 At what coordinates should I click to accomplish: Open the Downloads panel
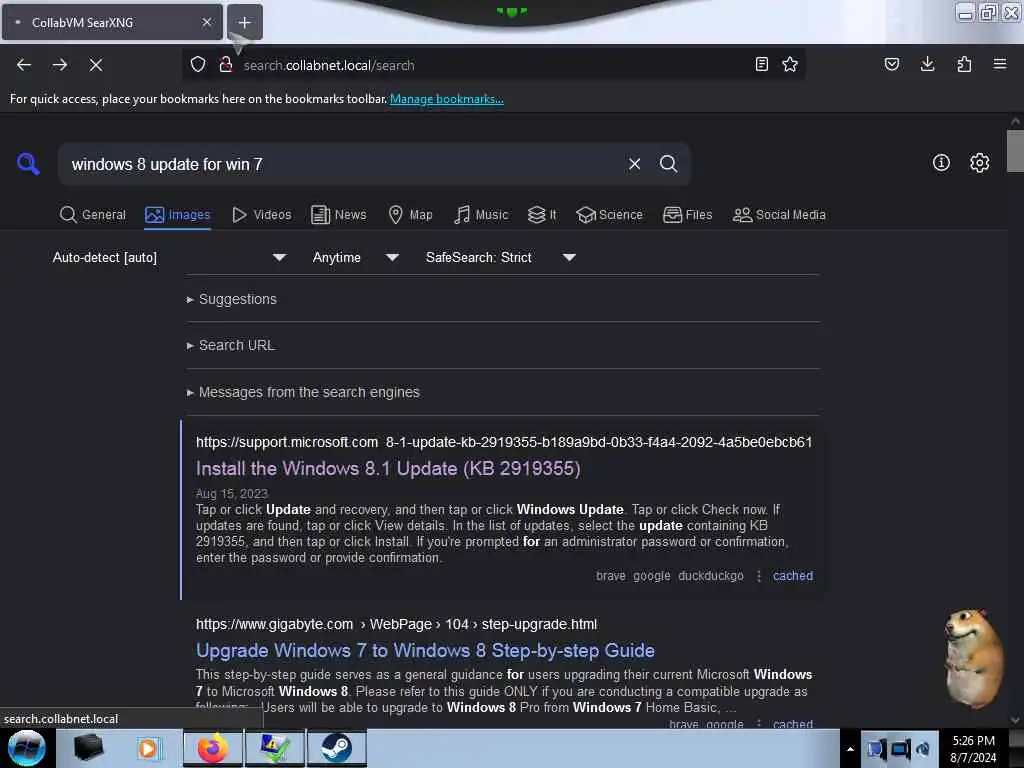click(x=927, y=64)
